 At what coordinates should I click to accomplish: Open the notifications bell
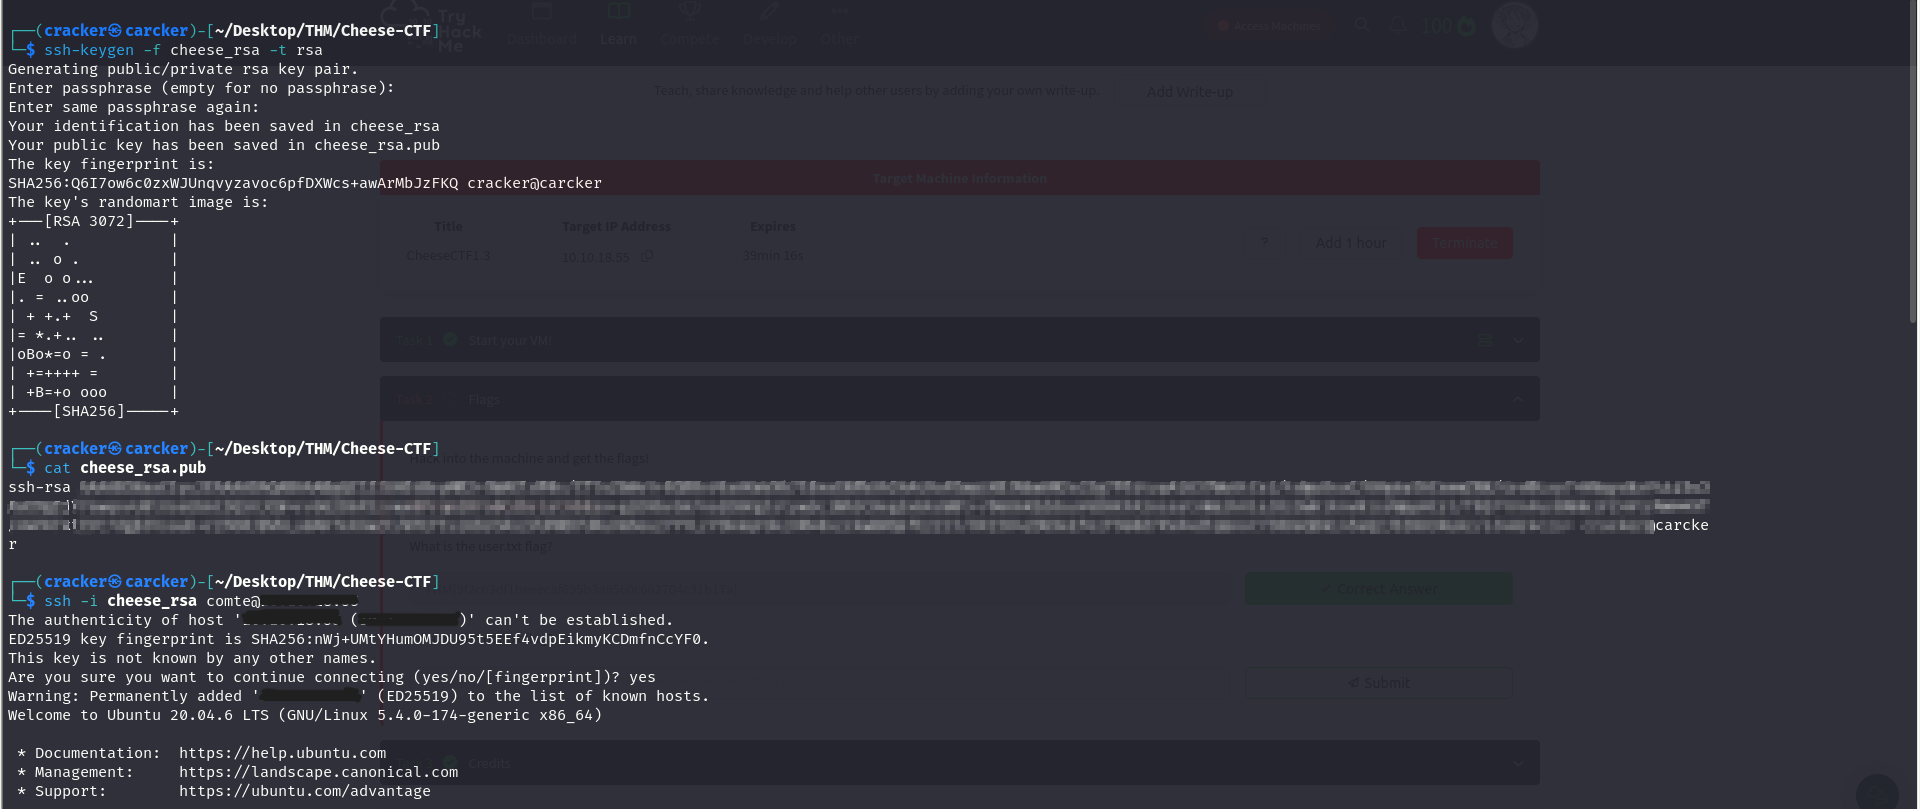point(1397,25)
